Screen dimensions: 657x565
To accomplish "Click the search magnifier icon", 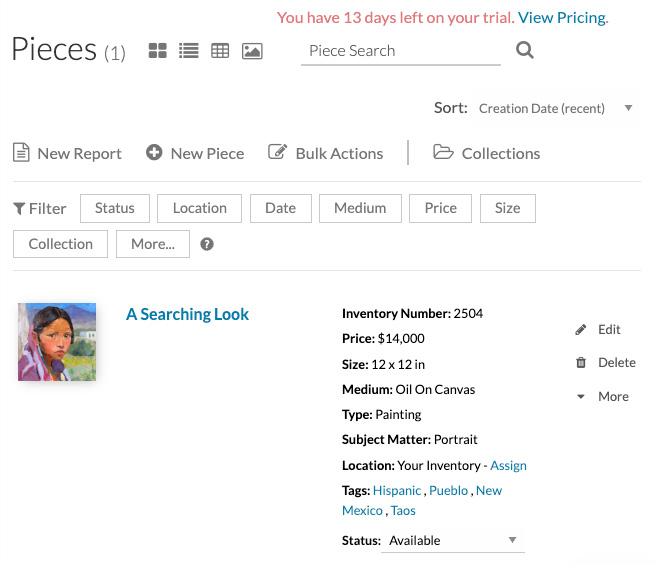I will [x=525, y=51].
